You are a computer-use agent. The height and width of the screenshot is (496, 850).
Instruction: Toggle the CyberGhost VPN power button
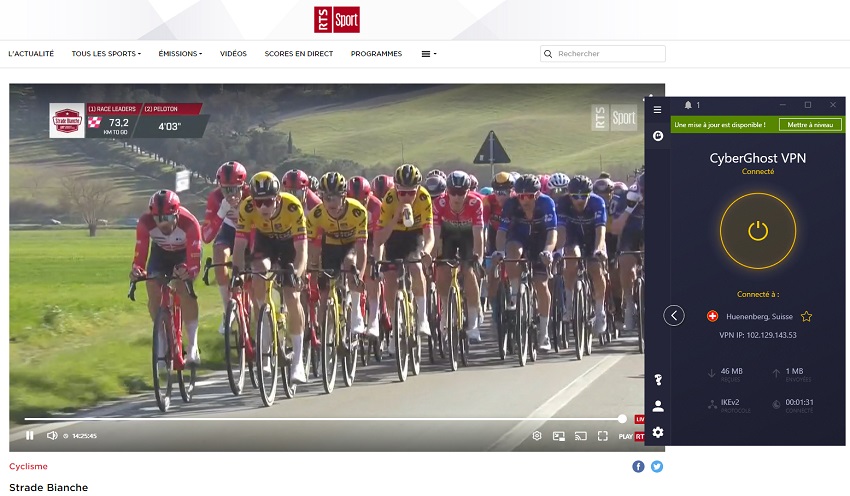(x=758, y=231)
